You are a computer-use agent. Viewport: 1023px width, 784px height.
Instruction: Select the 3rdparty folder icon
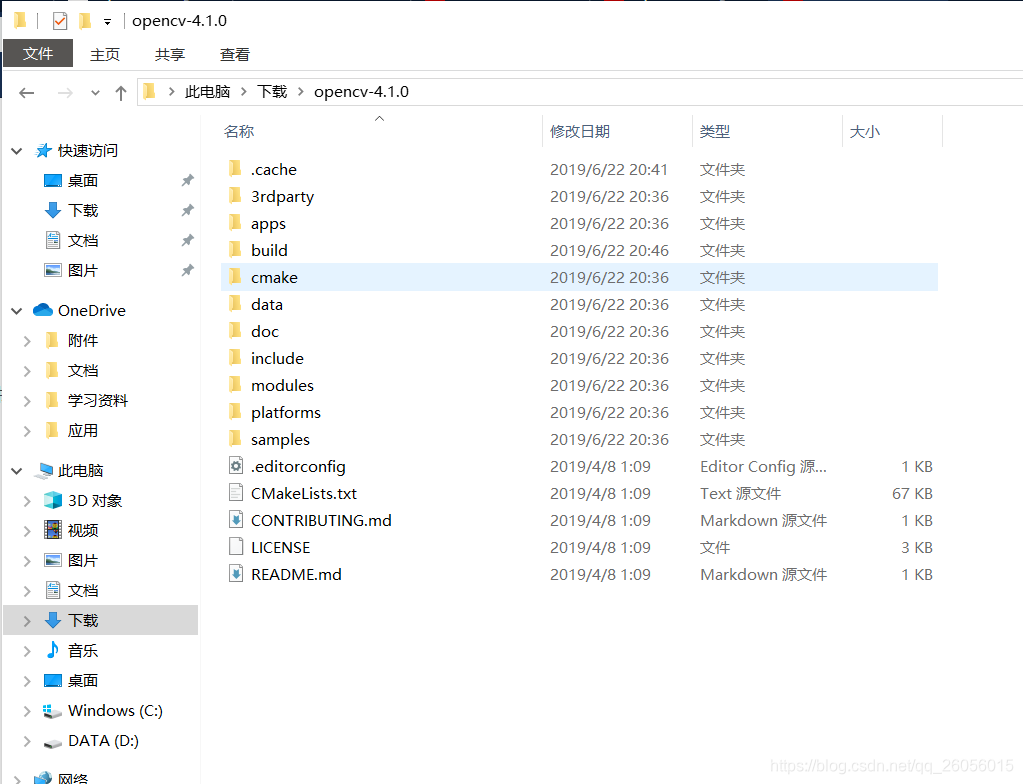(x=236, y=196)
